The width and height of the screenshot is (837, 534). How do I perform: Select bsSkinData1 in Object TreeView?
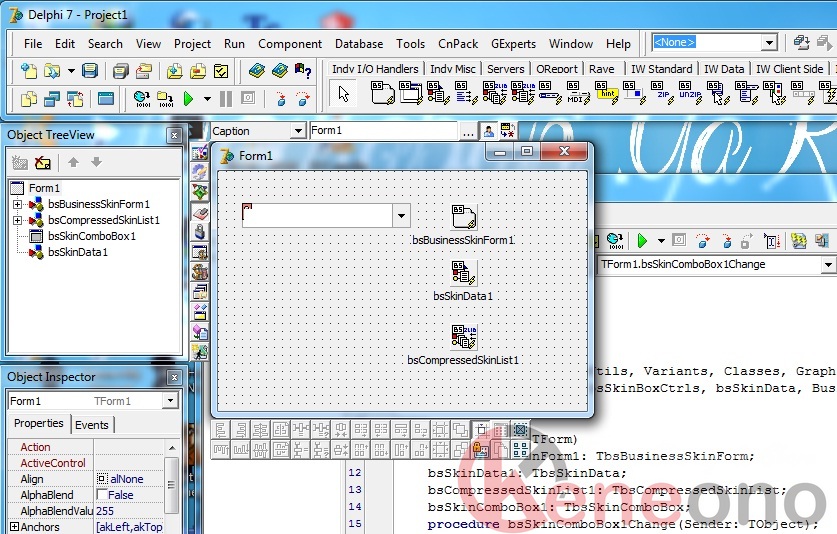(78, 252)
